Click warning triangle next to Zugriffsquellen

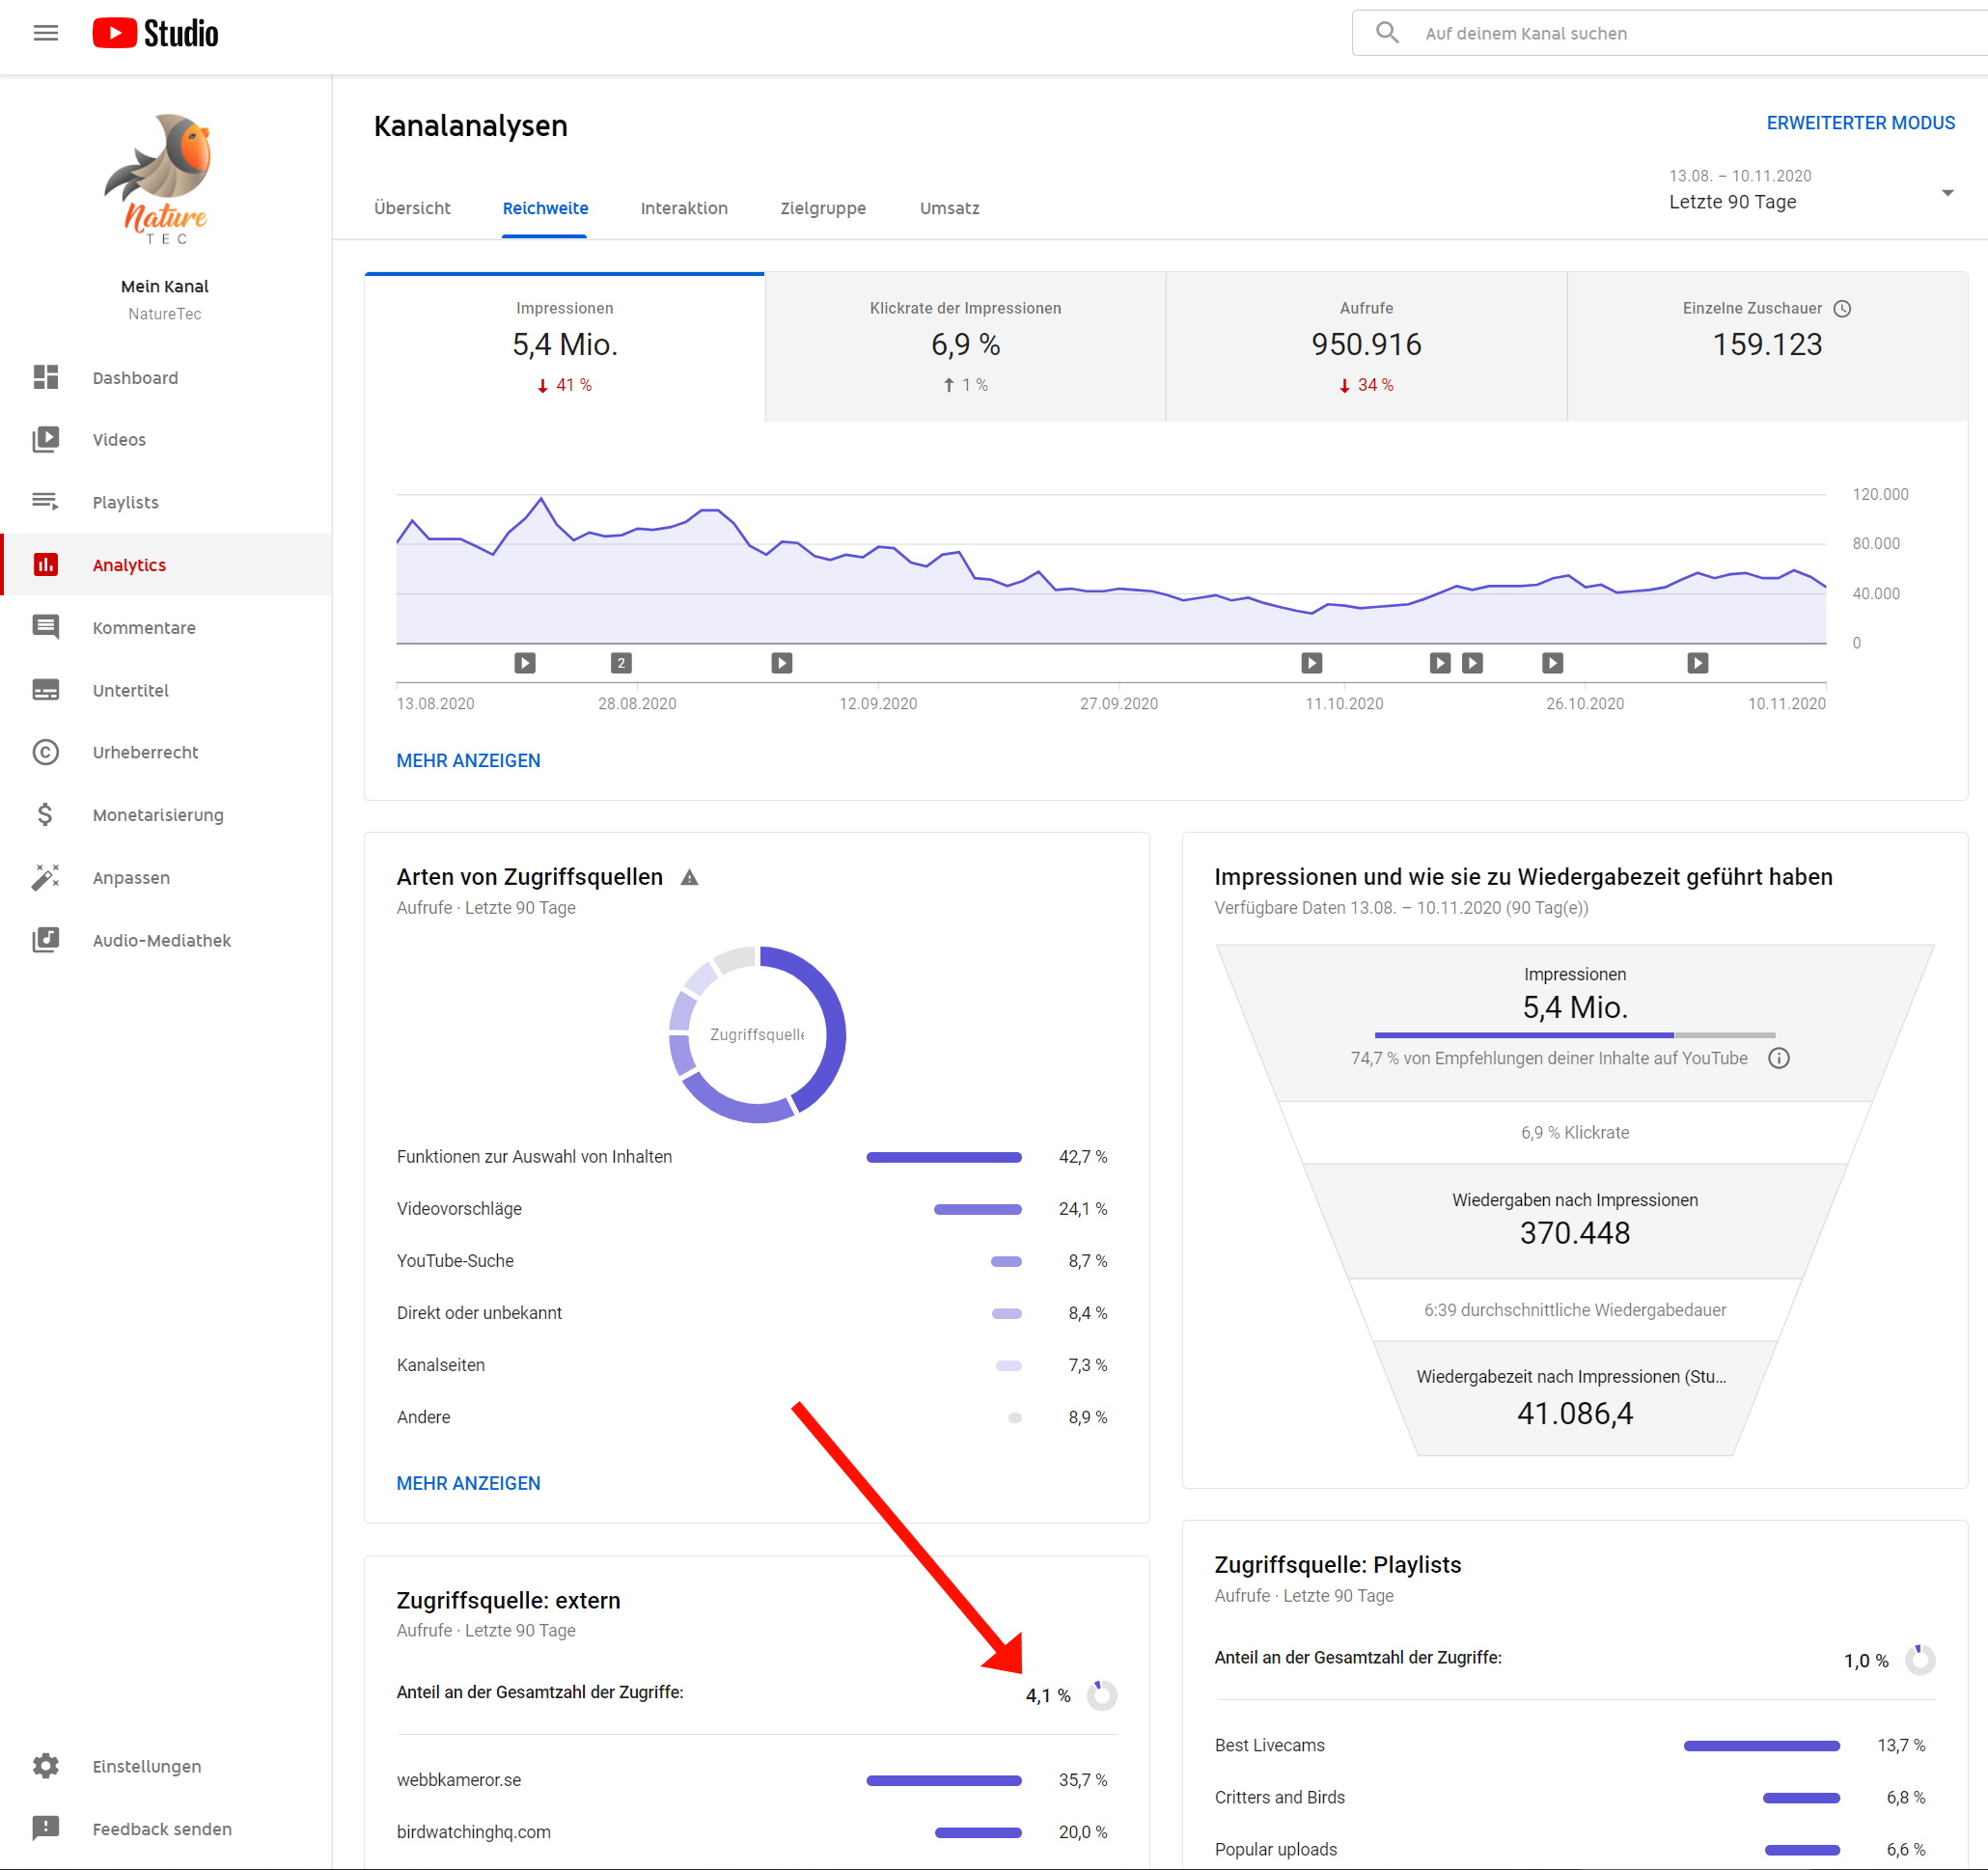coord(689,877)
